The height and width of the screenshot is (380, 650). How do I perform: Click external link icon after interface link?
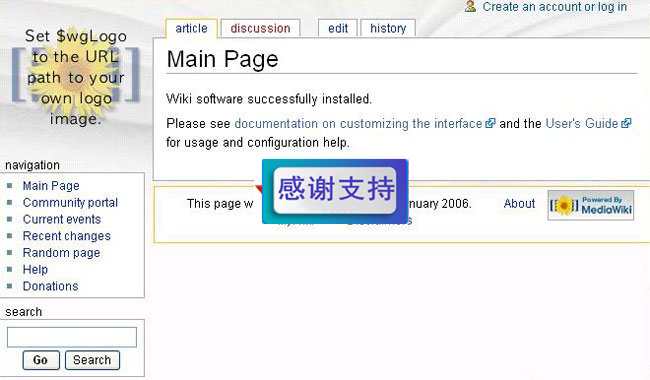point(490,123)
